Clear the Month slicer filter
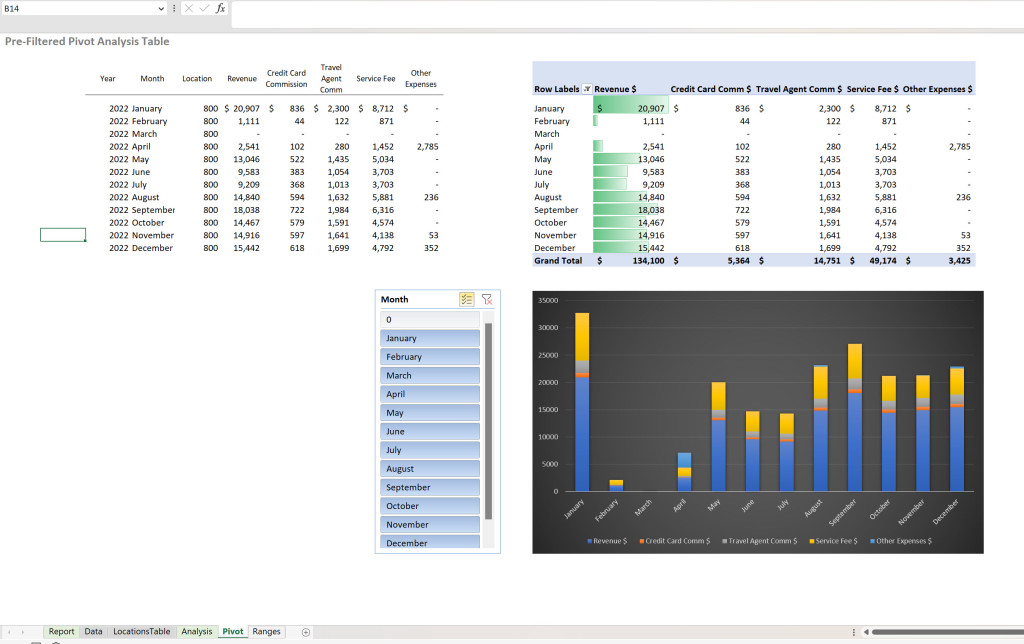 tap(487, 299)
